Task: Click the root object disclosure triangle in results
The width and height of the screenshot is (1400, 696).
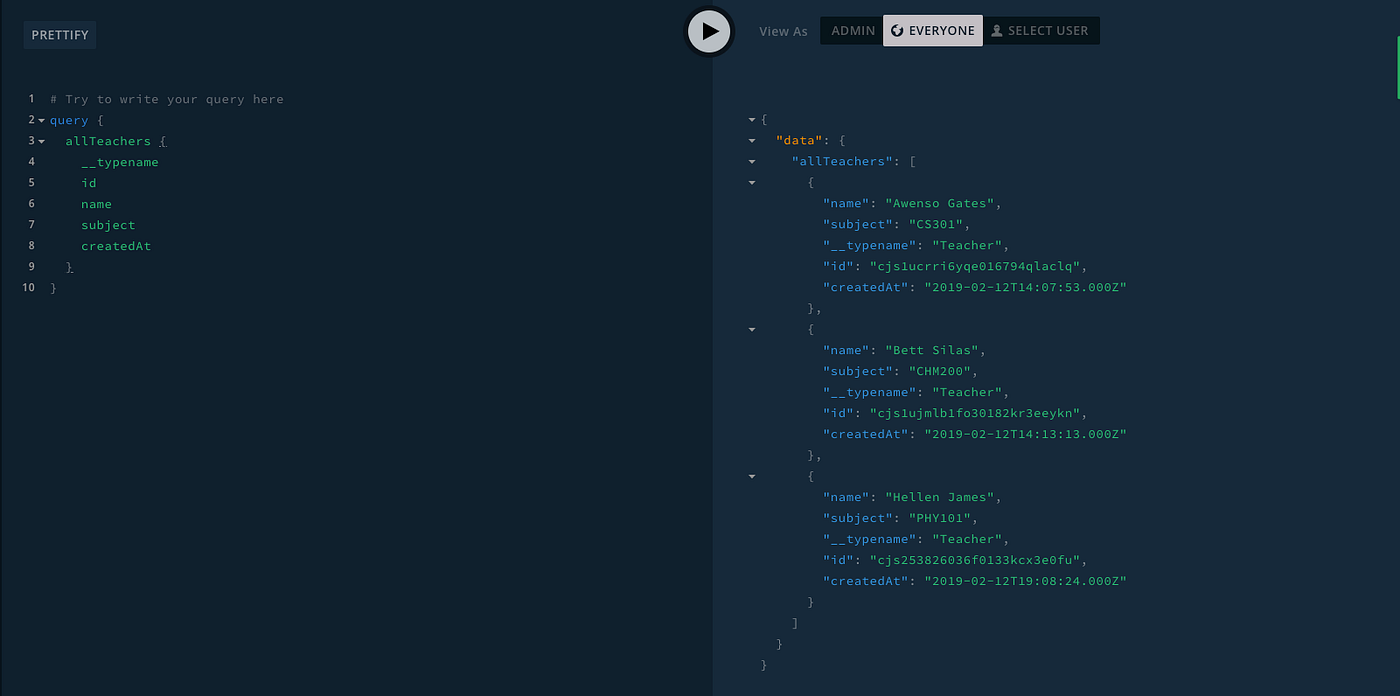Action: [x=752, y=119]
